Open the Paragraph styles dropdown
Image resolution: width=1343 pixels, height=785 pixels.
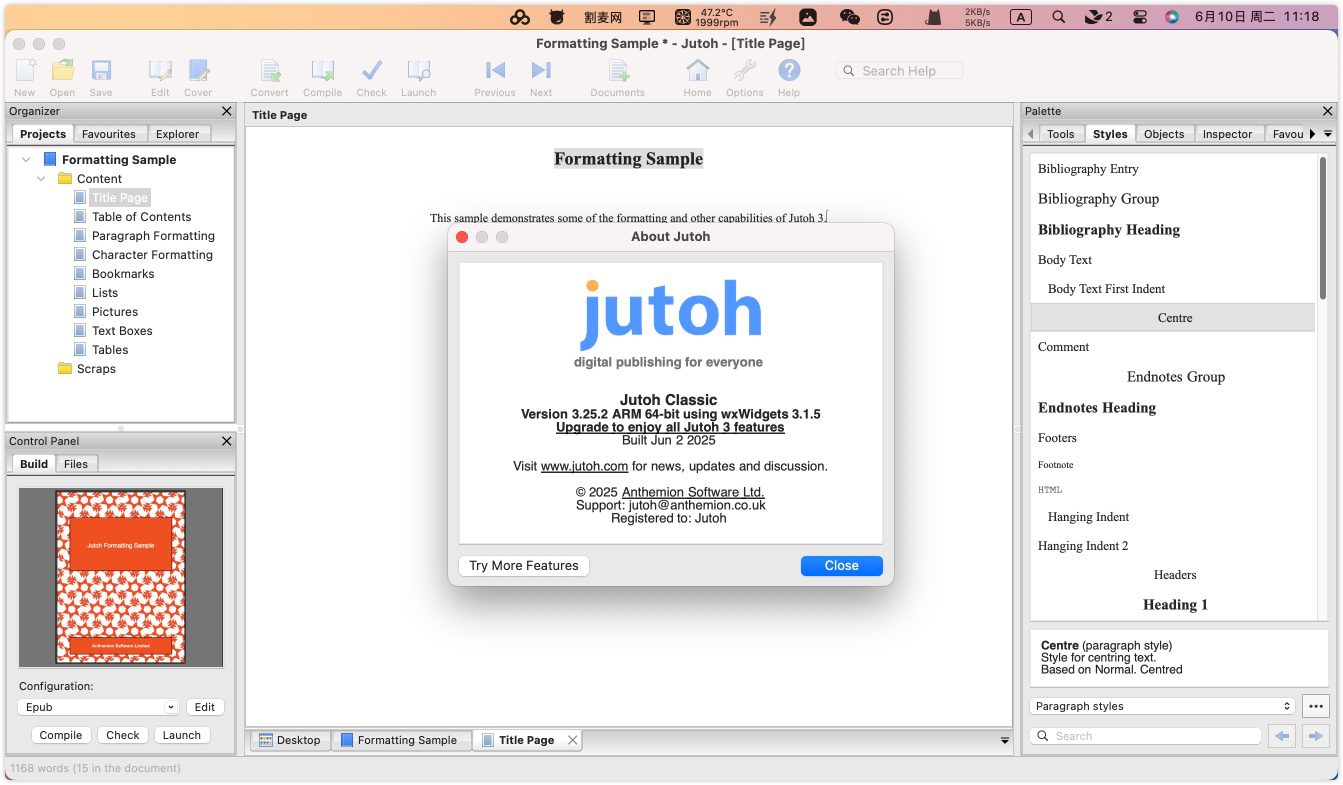(x=1163, y=706)
